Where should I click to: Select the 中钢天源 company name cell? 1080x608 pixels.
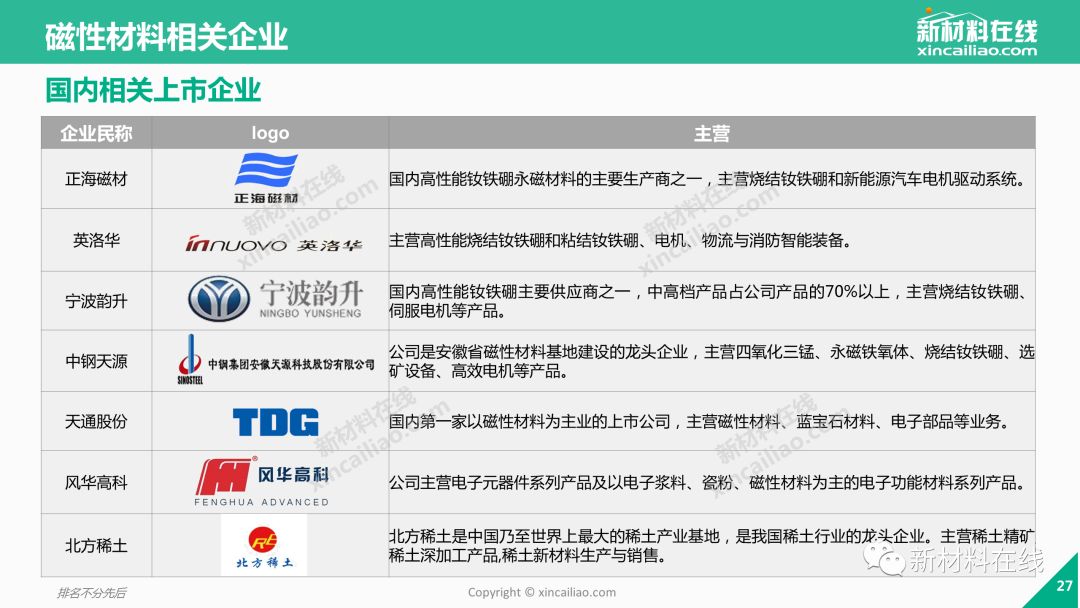click(96, 361)
